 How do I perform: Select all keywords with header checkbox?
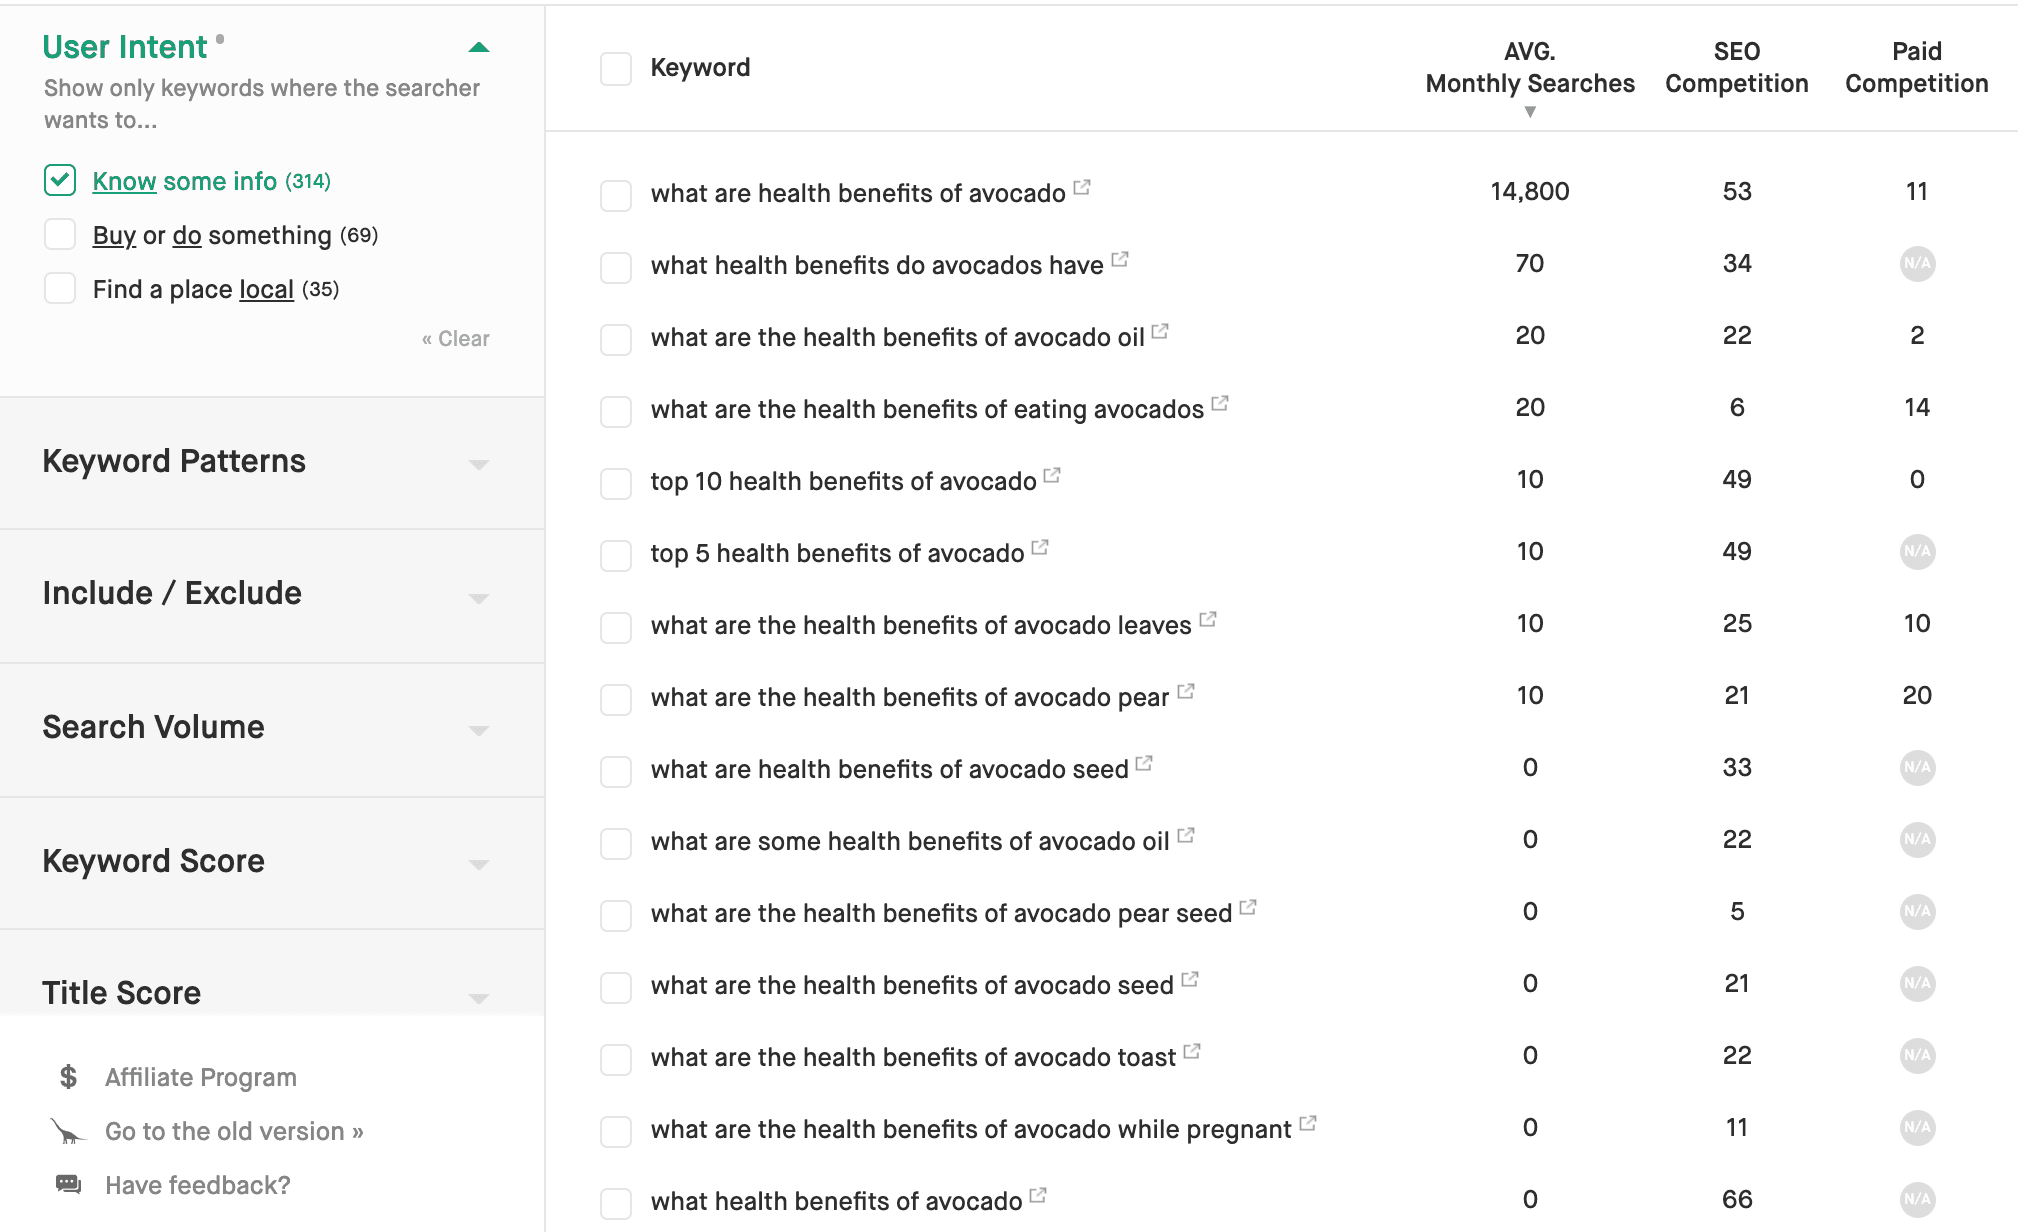coord(616,68)
